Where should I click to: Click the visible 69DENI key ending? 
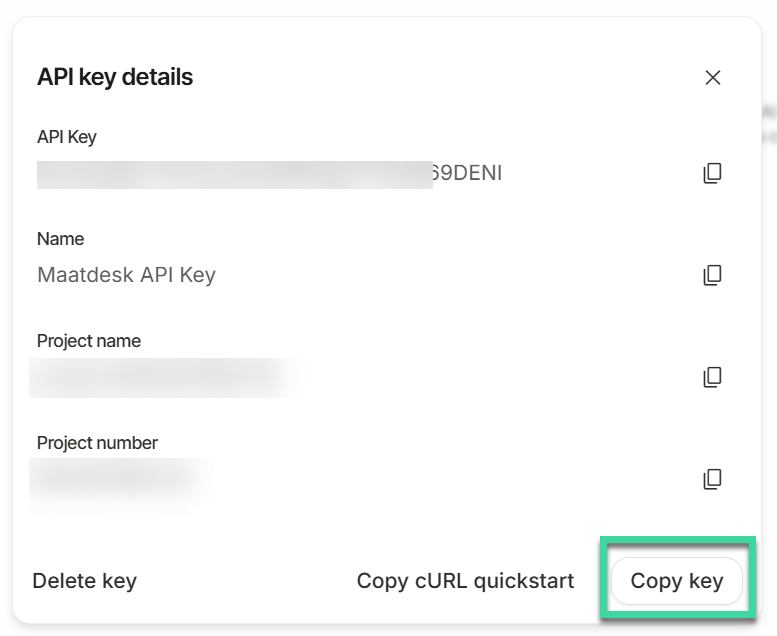467,174
